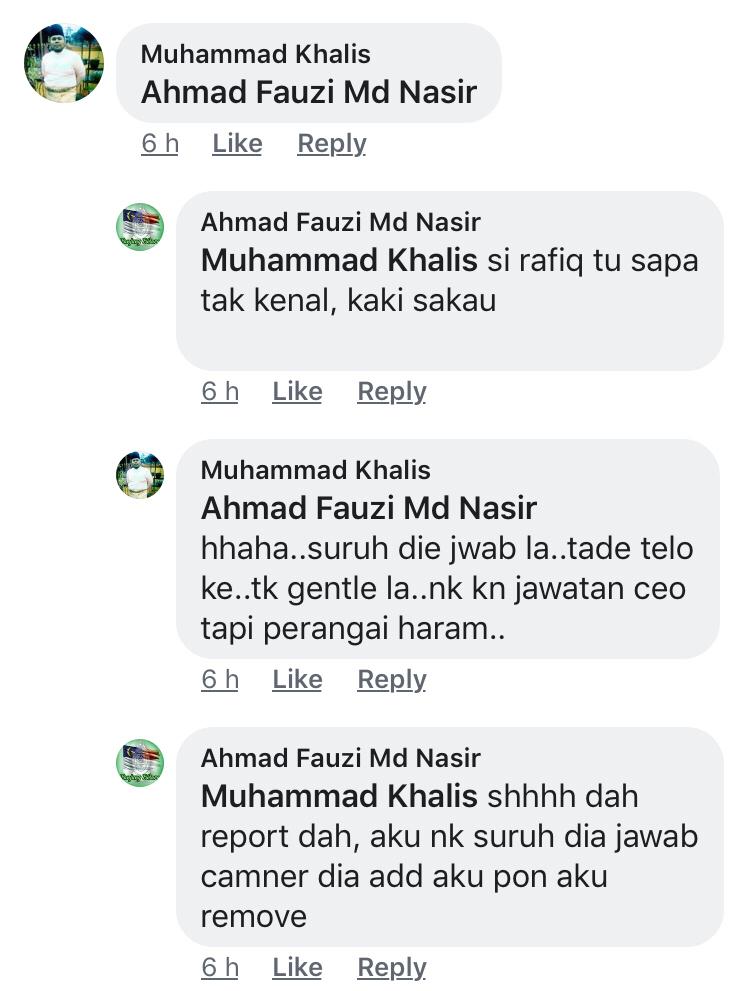This screenshot has height=991, width=750.
Task: Open Muhammad Khalis's profile picture on top comment
Action: (x=64, y=63)
